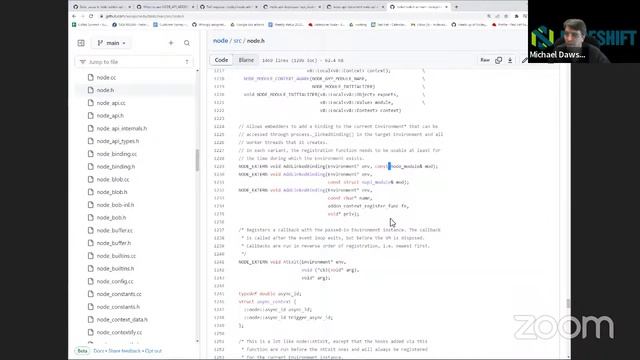Screen dimensions: 640x360
Task: Download the raw file icon
Action: (510, 60)
